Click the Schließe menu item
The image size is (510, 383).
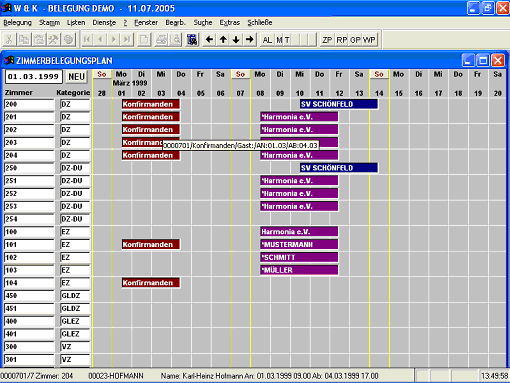click(260, 22)
